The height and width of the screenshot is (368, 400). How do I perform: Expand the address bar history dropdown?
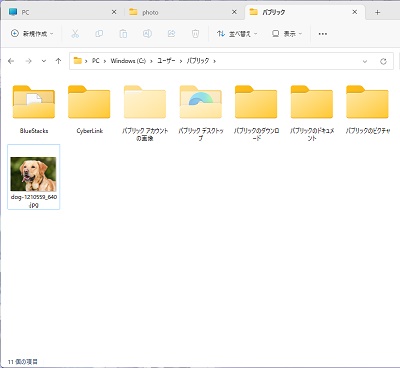click(365, 61)
